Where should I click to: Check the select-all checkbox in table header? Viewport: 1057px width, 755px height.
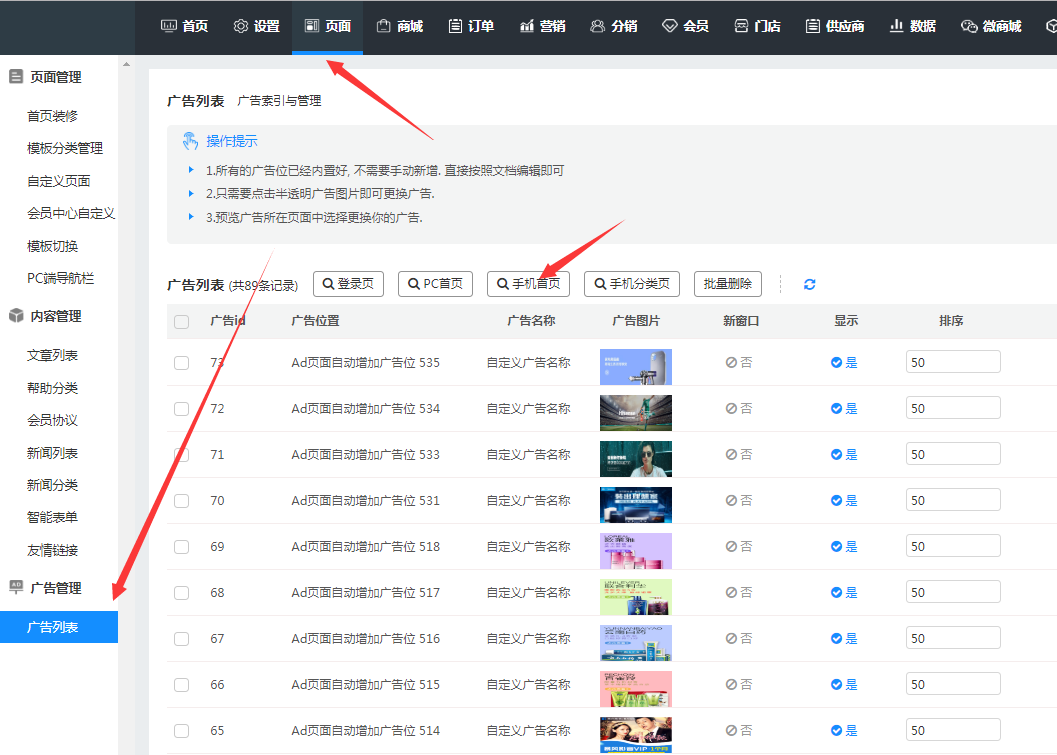181,322
